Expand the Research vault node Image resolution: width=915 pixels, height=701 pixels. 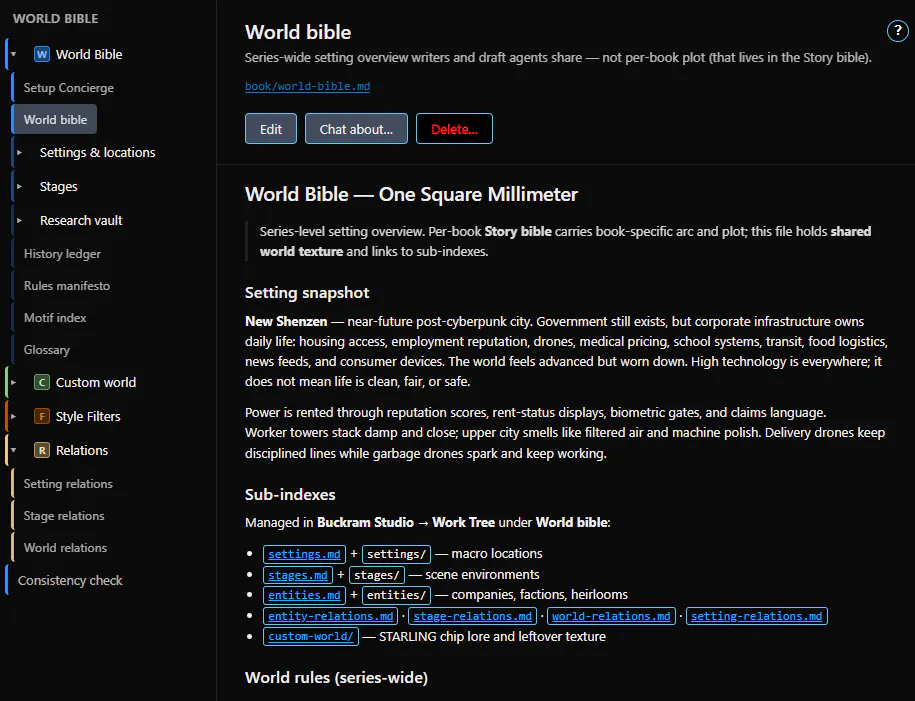[19, 221]
